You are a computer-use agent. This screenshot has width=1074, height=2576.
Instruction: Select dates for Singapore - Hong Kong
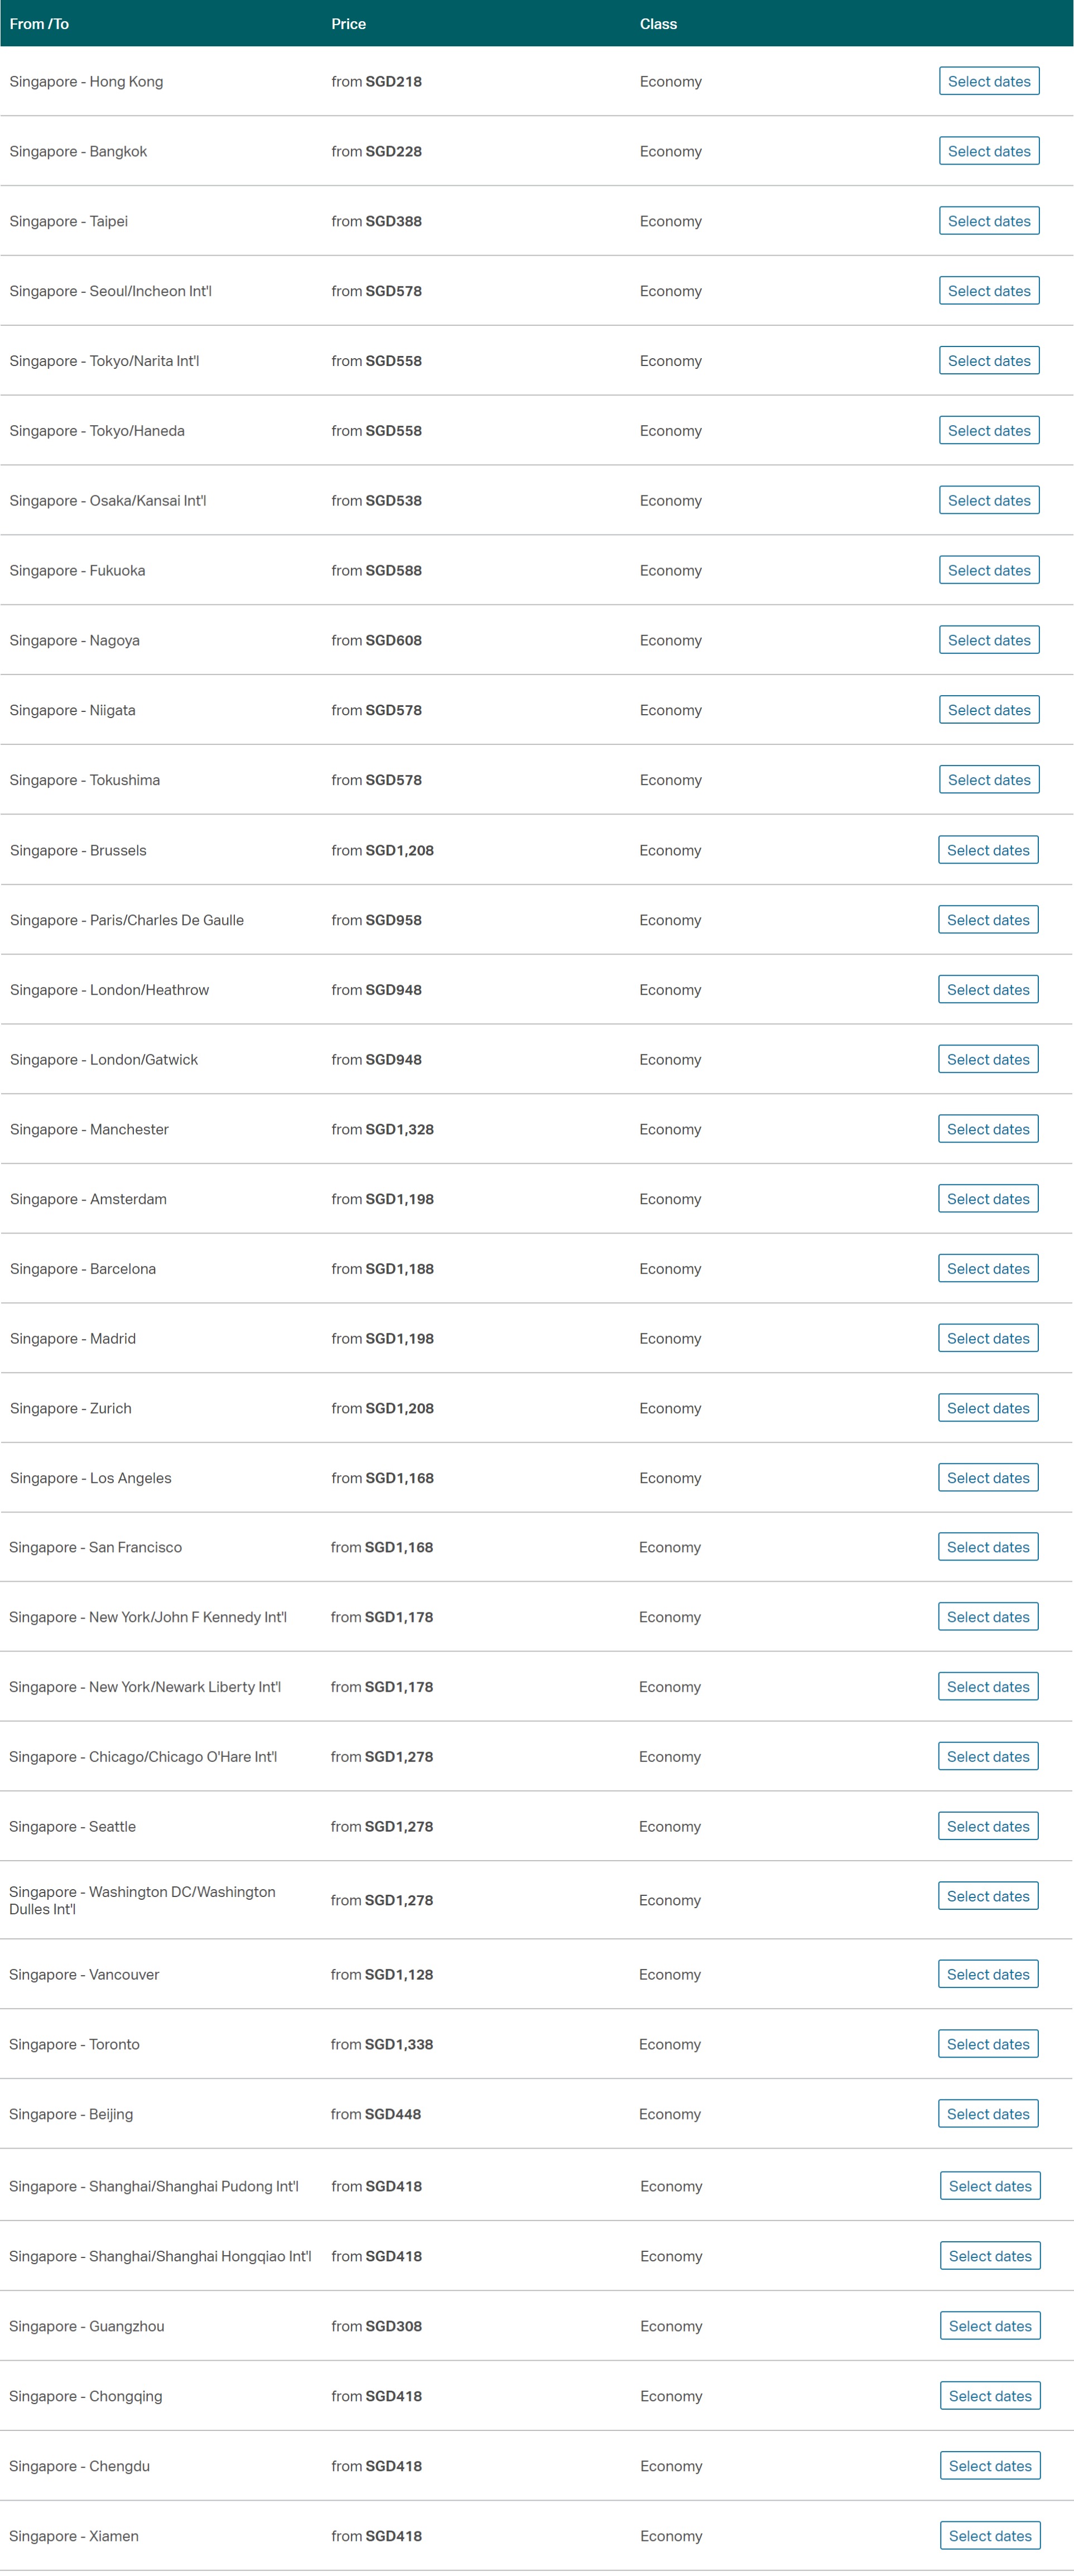[988, 81]
